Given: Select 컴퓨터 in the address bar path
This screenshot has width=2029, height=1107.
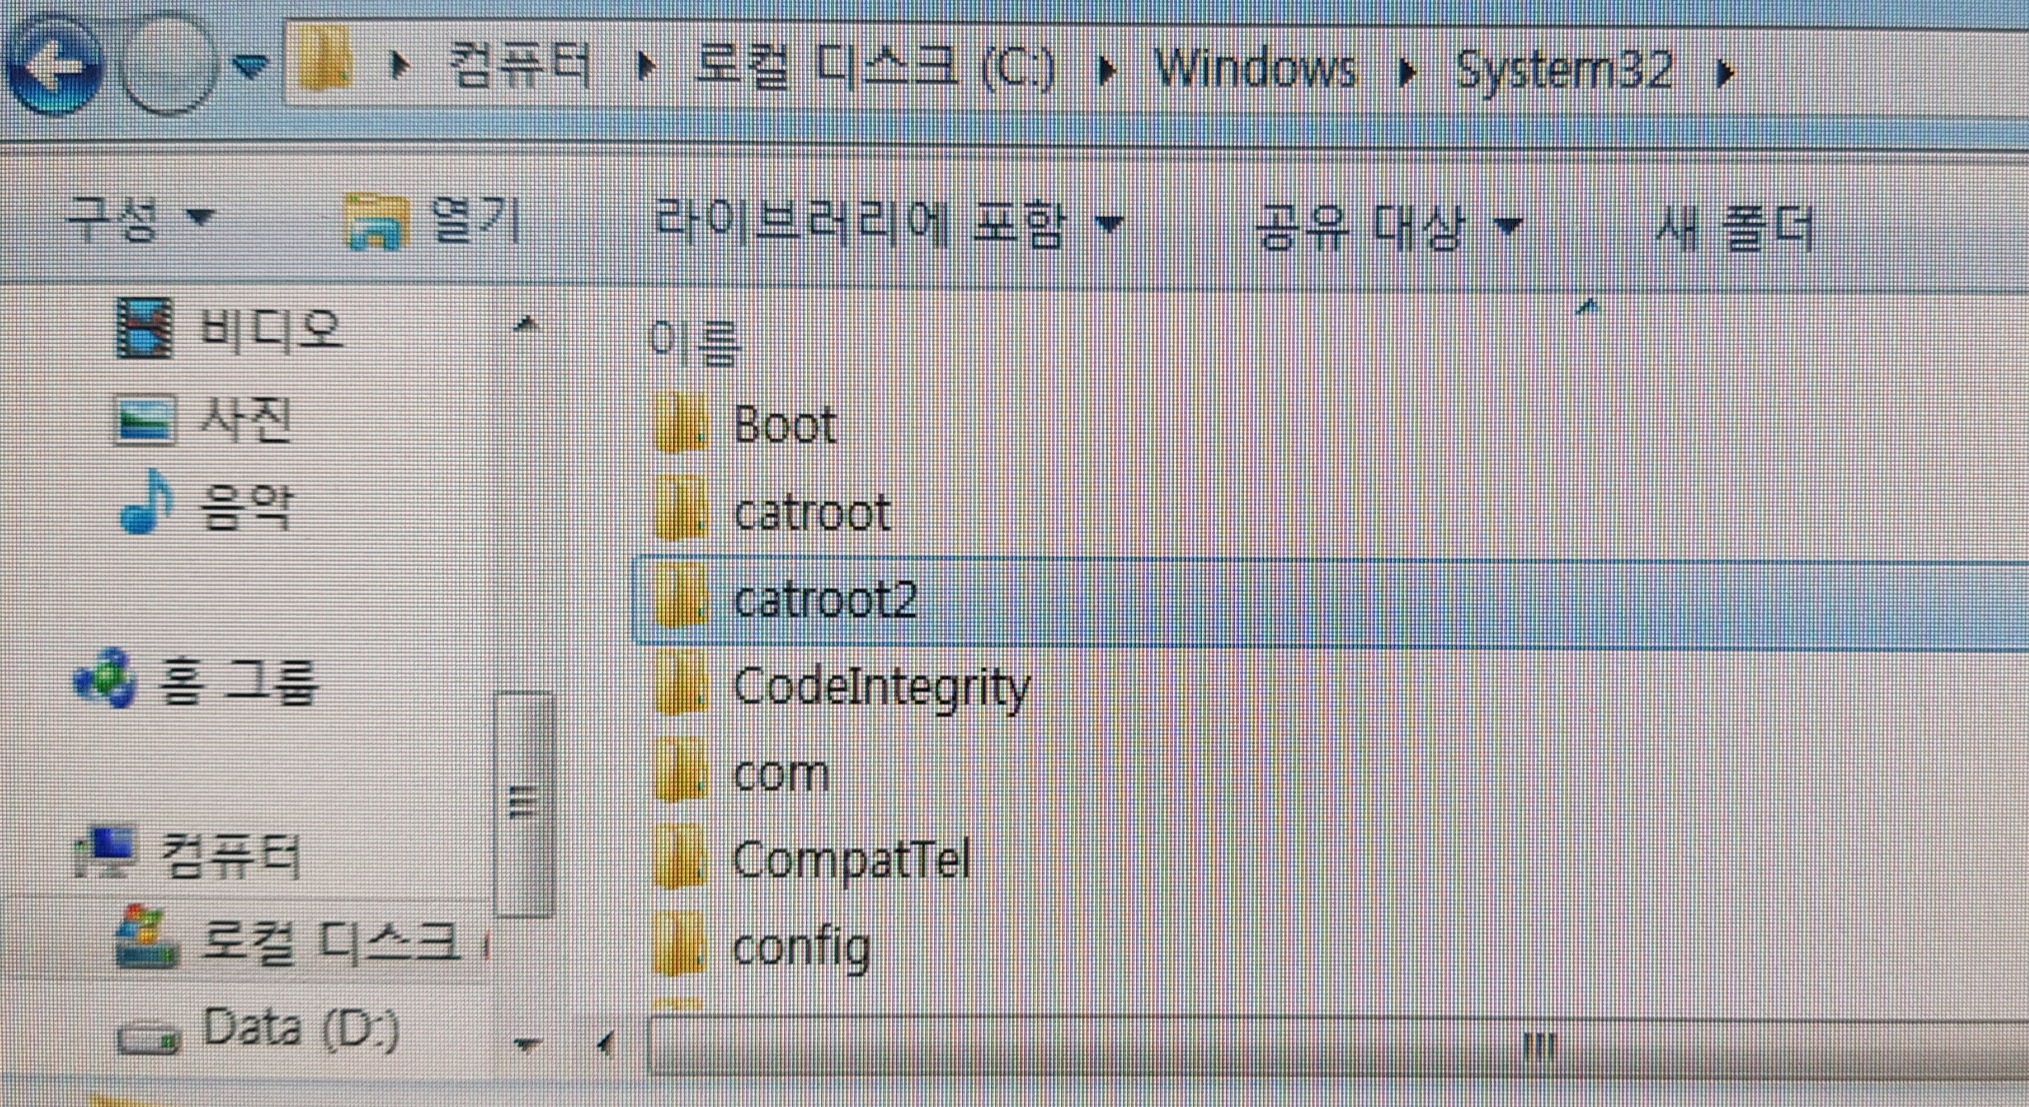Looking at the screenshot, I should coord(519,66).
